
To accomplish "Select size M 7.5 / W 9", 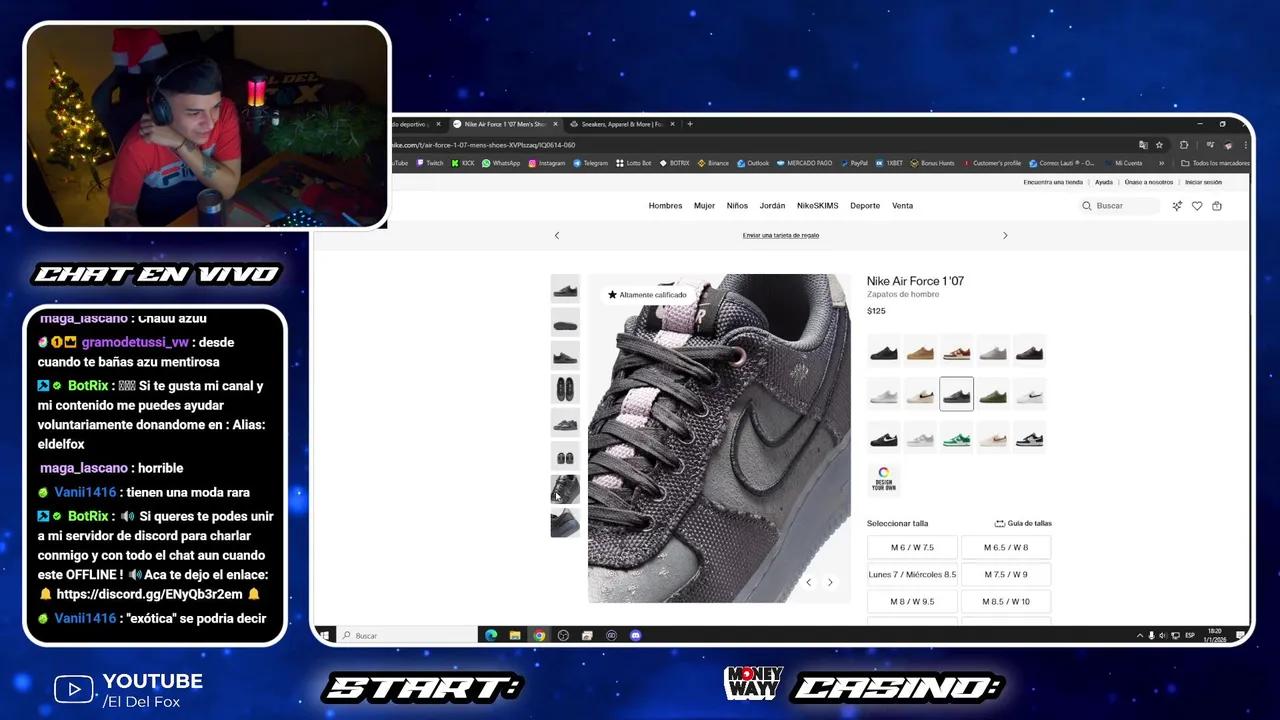I will click(1006, 574).
